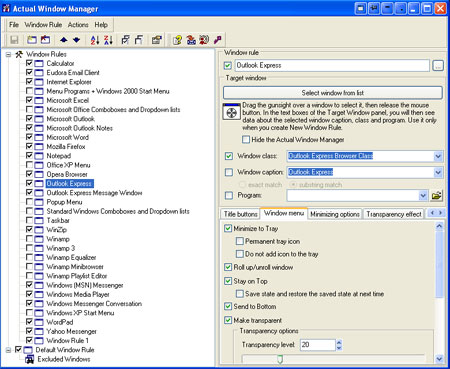The image size is (450, 369).
Task: Click the yellow question mark help icon
Action: [177, 40]
